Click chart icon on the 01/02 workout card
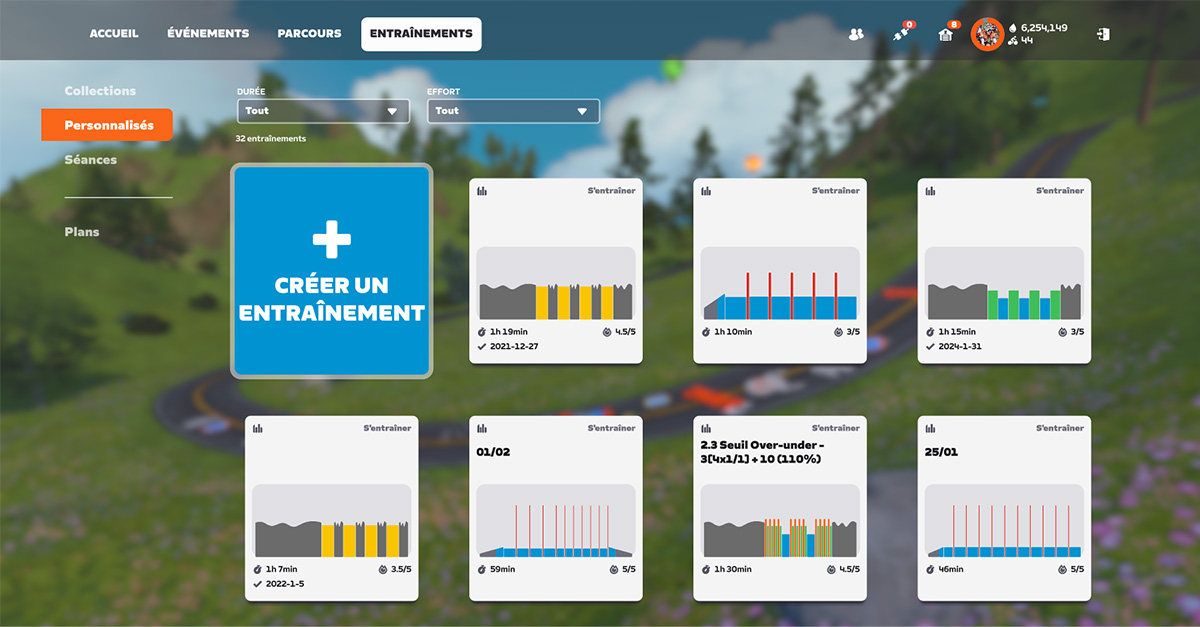1200x627 pixels. pos(482,428)
